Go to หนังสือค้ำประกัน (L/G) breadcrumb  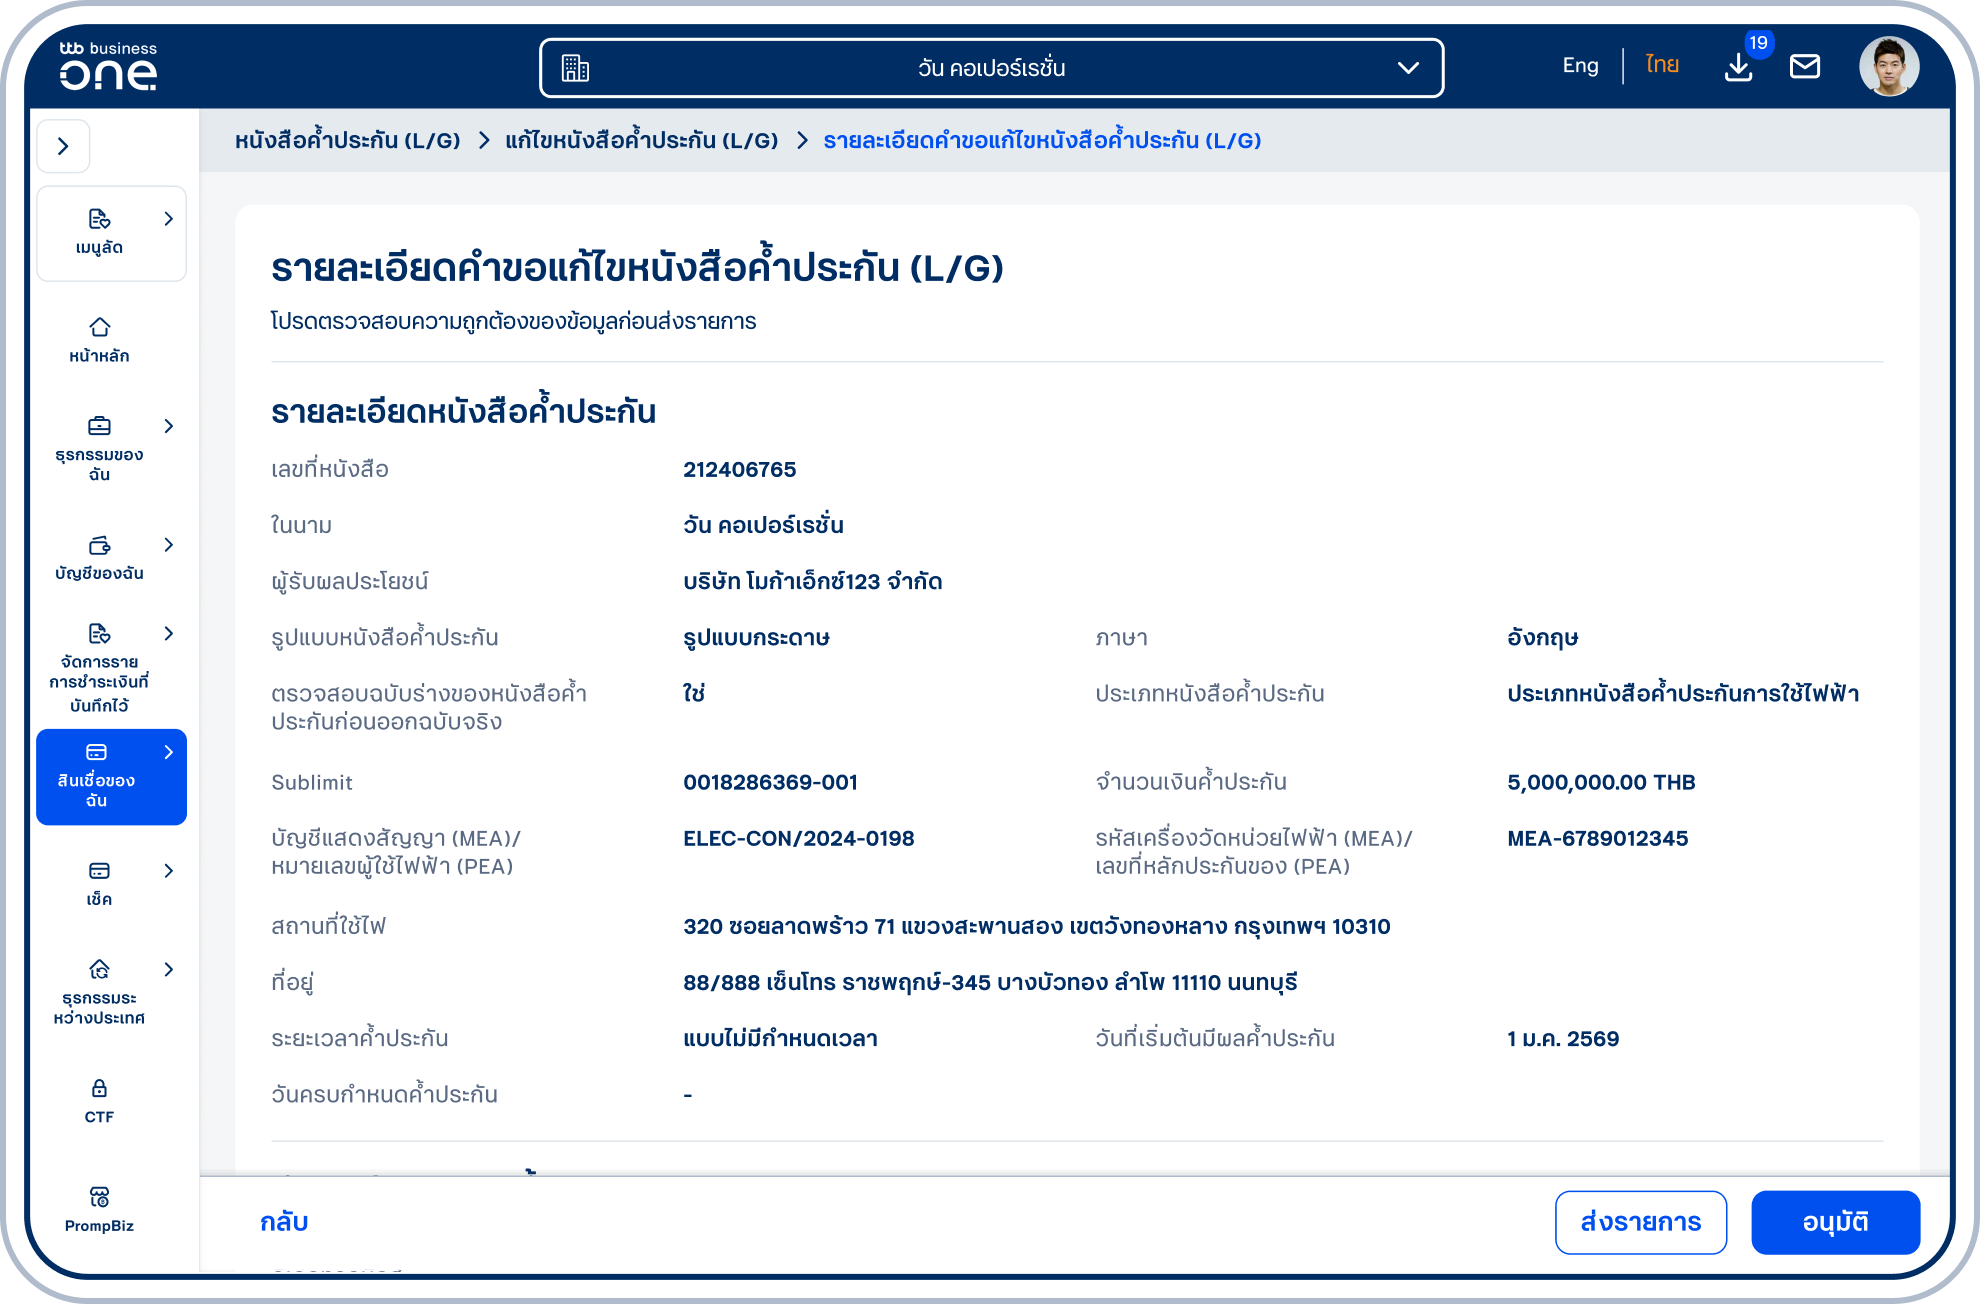point(348,141)
